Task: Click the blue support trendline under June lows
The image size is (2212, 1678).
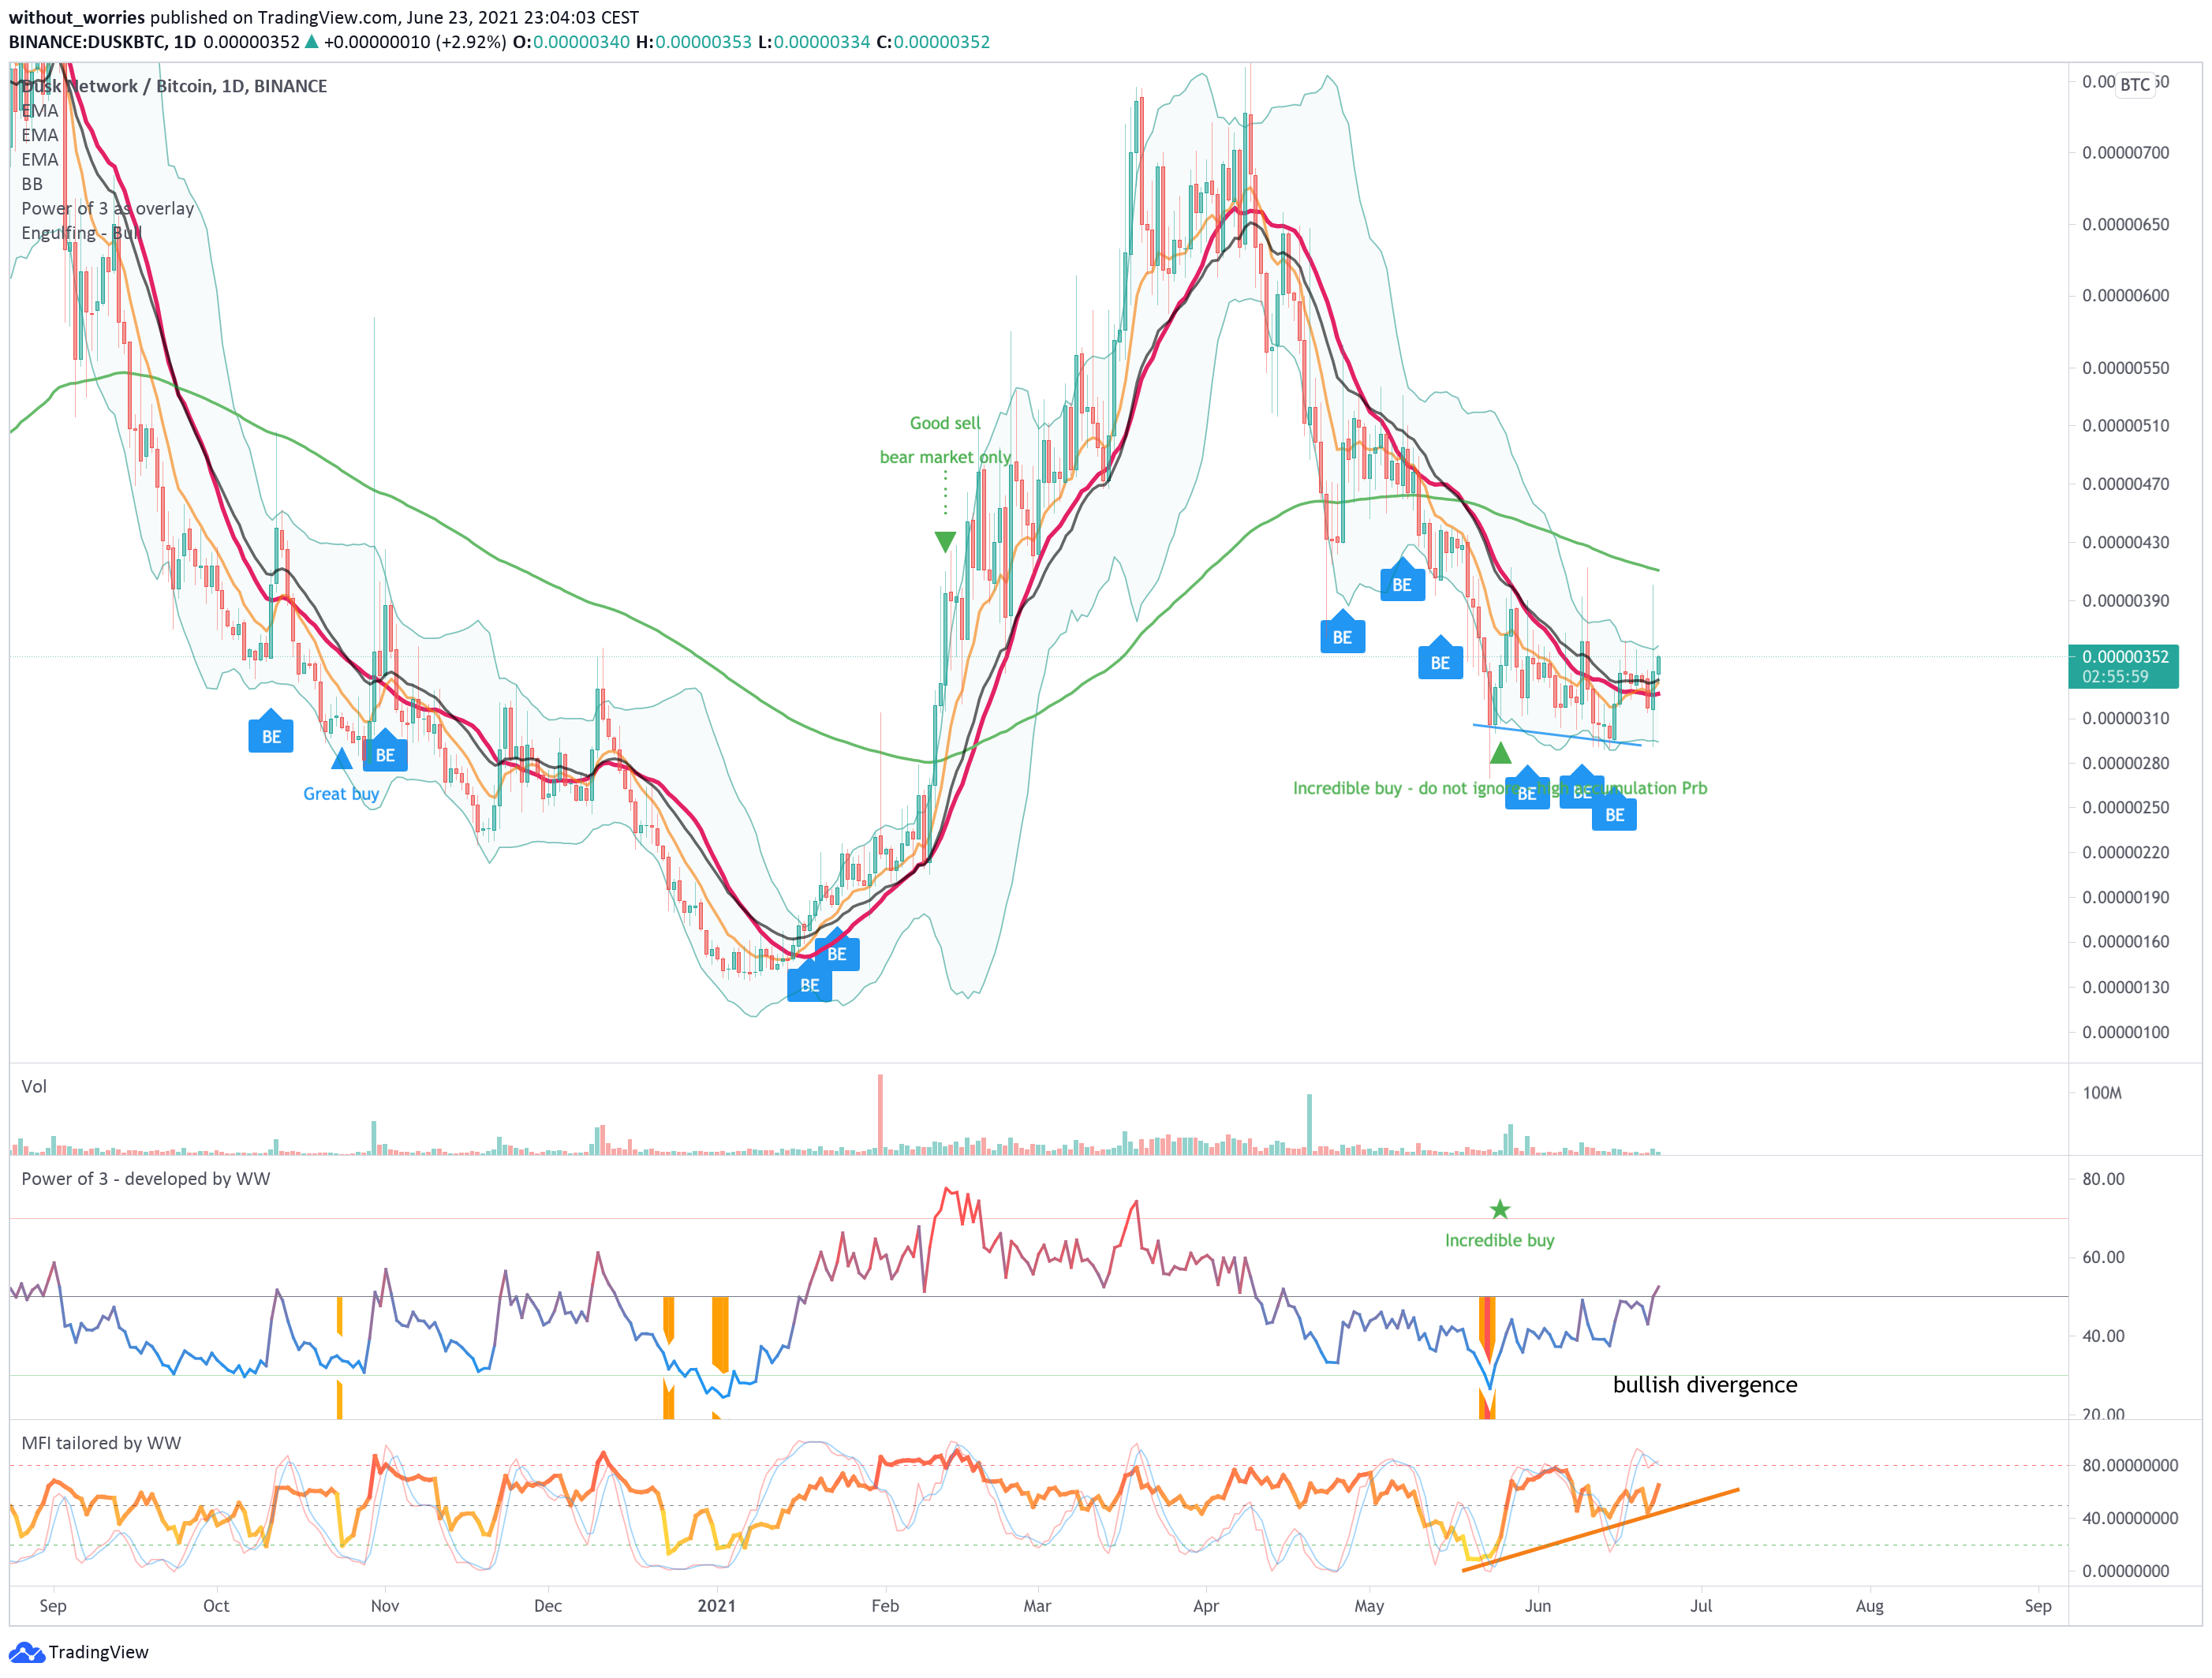Action: [1556, 735]
